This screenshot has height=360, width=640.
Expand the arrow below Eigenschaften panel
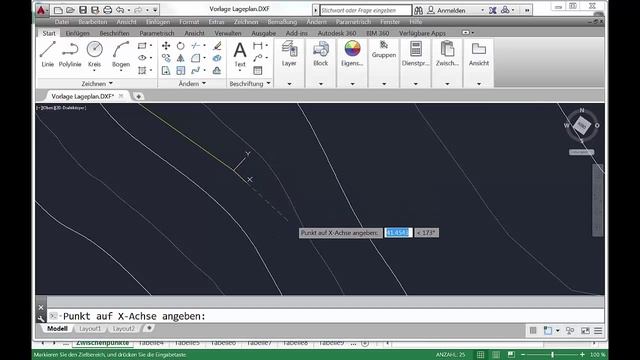(x=352, y=84)
